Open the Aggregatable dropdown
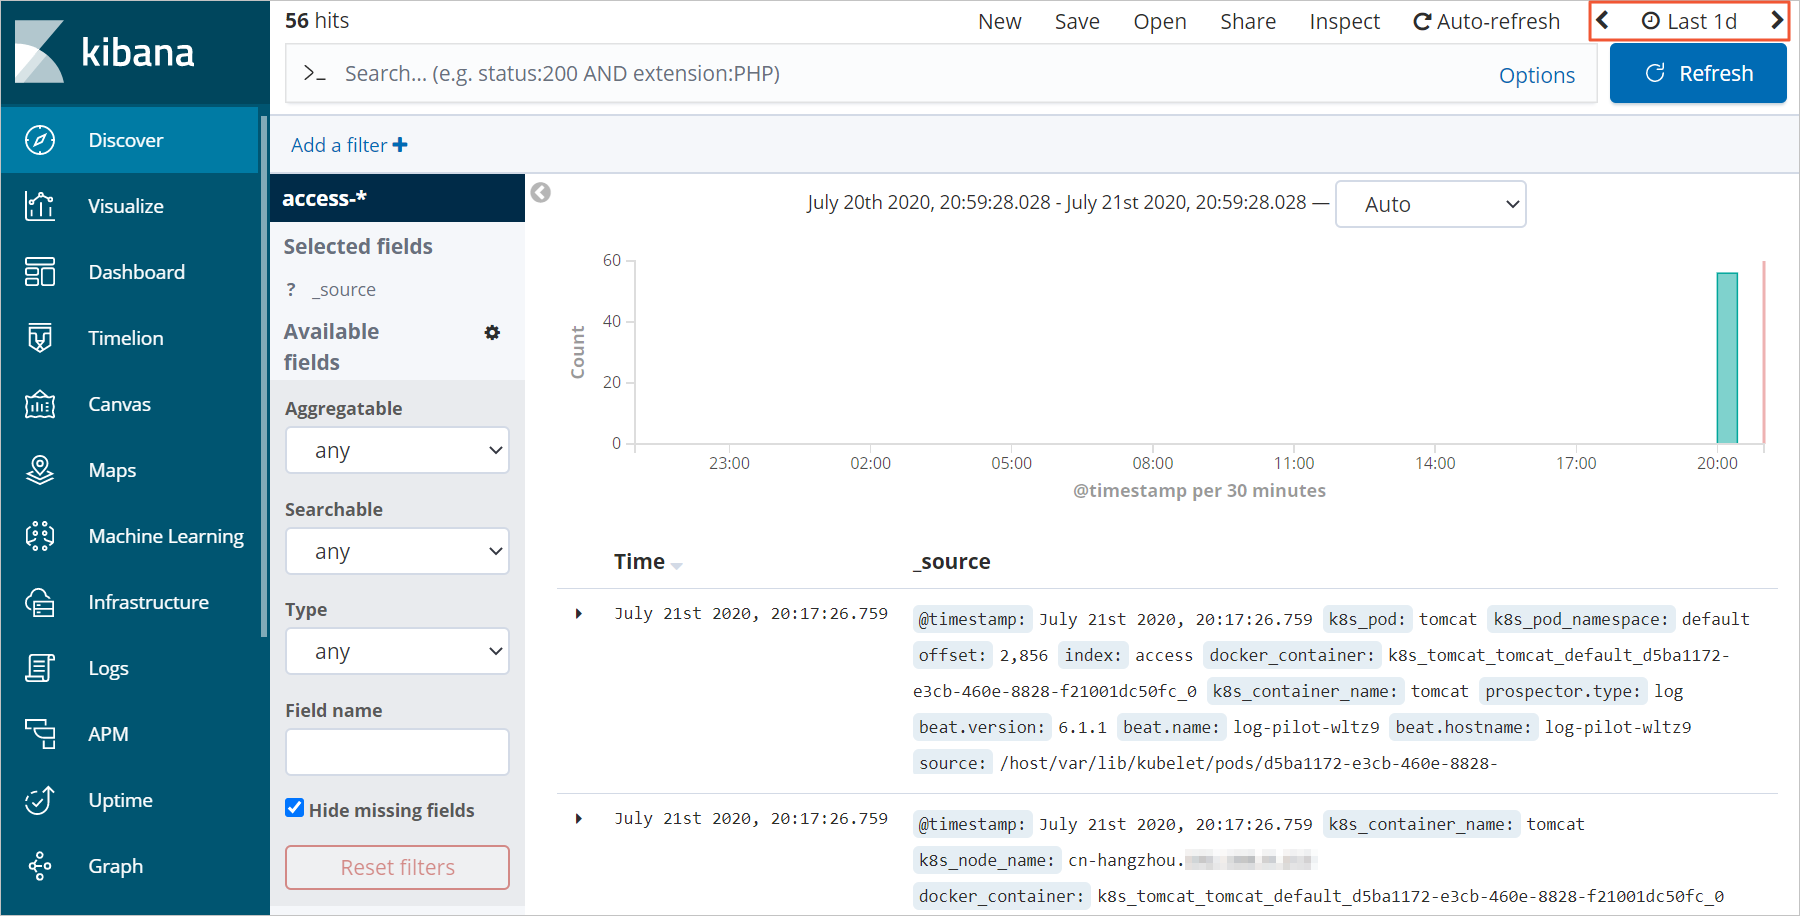 [397, 450]
